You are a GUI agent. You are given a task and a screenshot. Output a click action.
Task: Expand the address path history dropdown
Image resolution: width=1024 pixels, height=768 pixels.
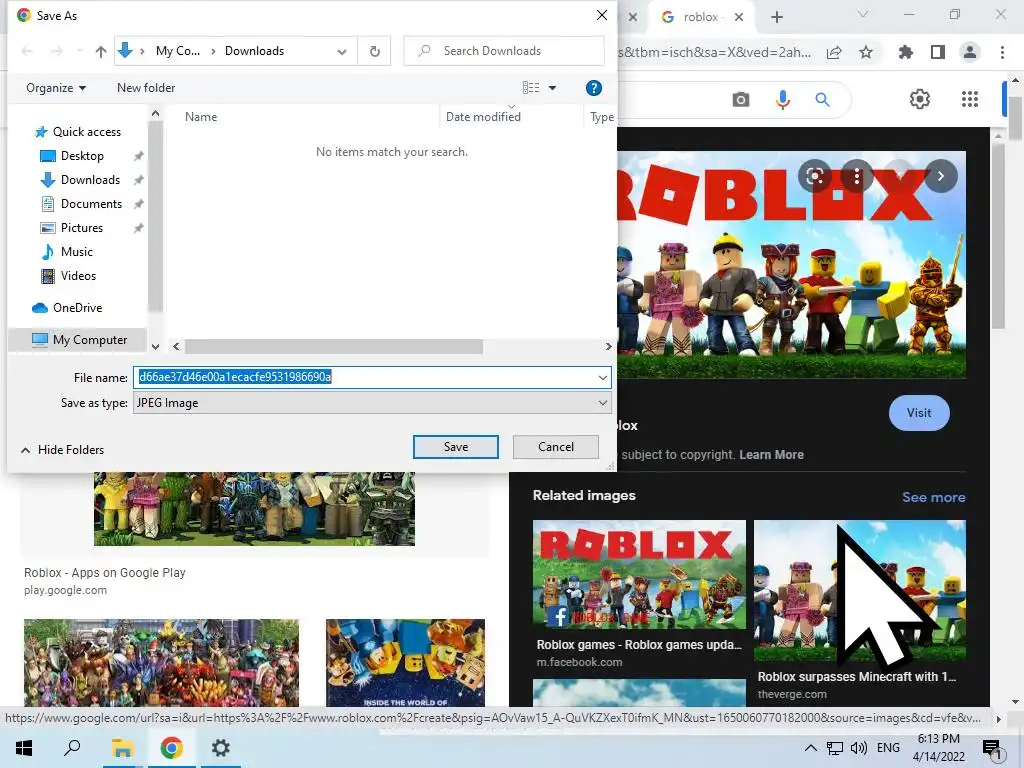[342, 52]
